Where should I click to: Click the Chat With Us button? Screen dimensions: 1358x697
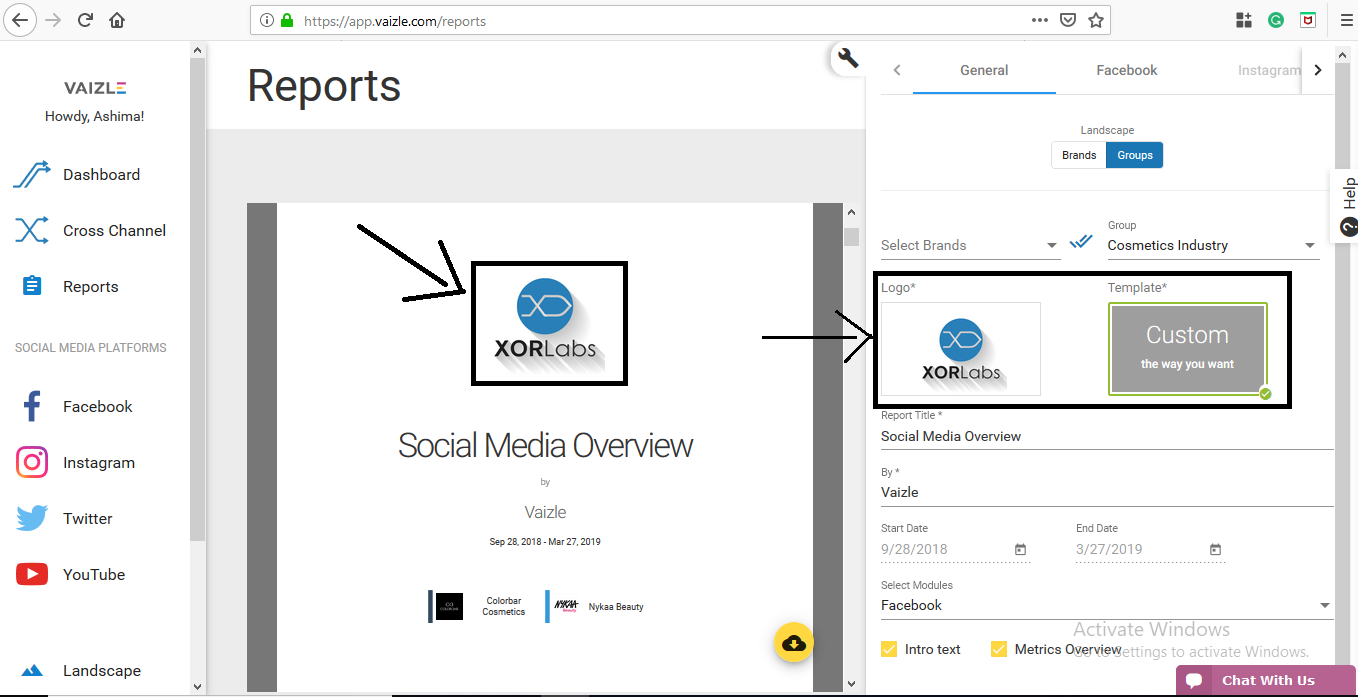1266,680
